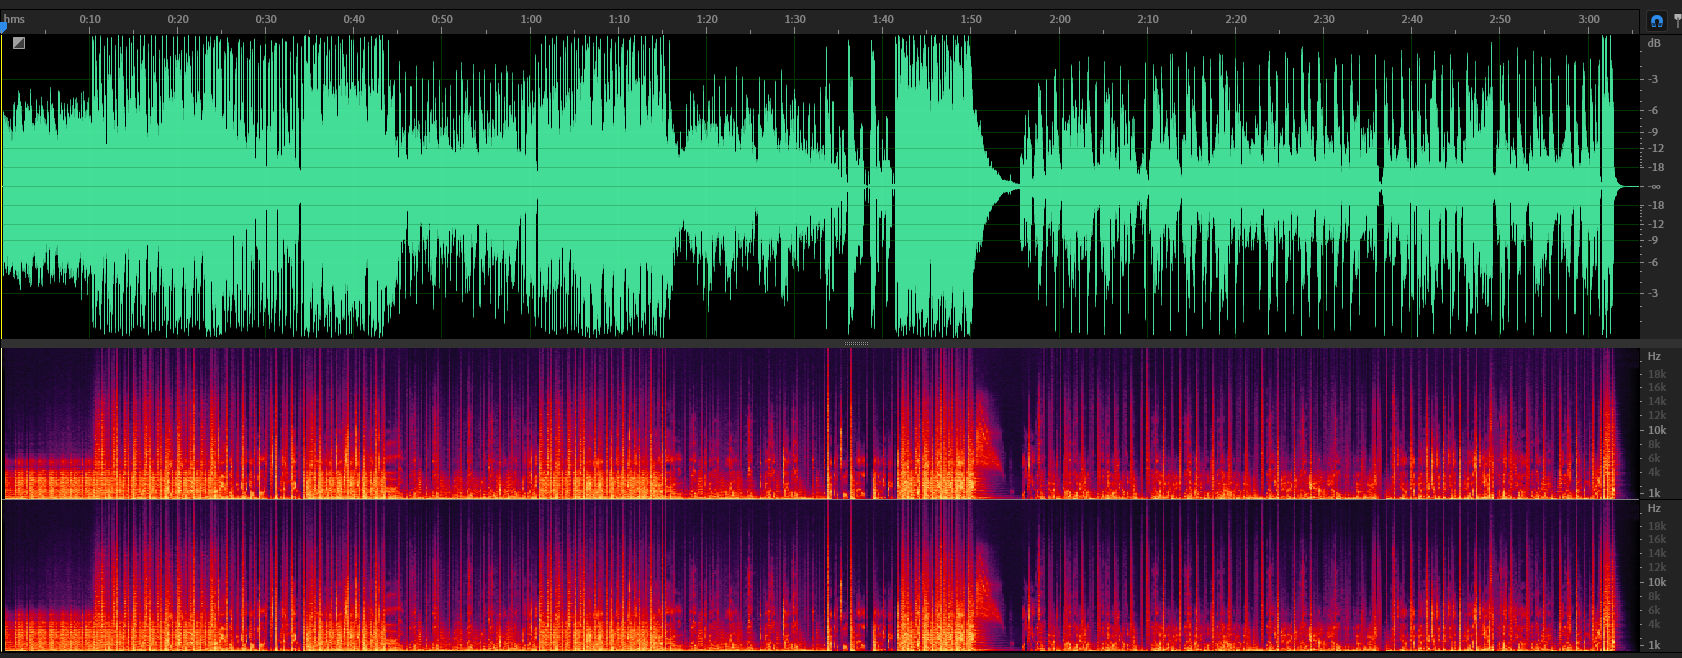This screenshot has width=1682, height=658.
Task: Jump to 2:00 on the time ruler
Action: pyautogui.click(x=1060, y=19)
